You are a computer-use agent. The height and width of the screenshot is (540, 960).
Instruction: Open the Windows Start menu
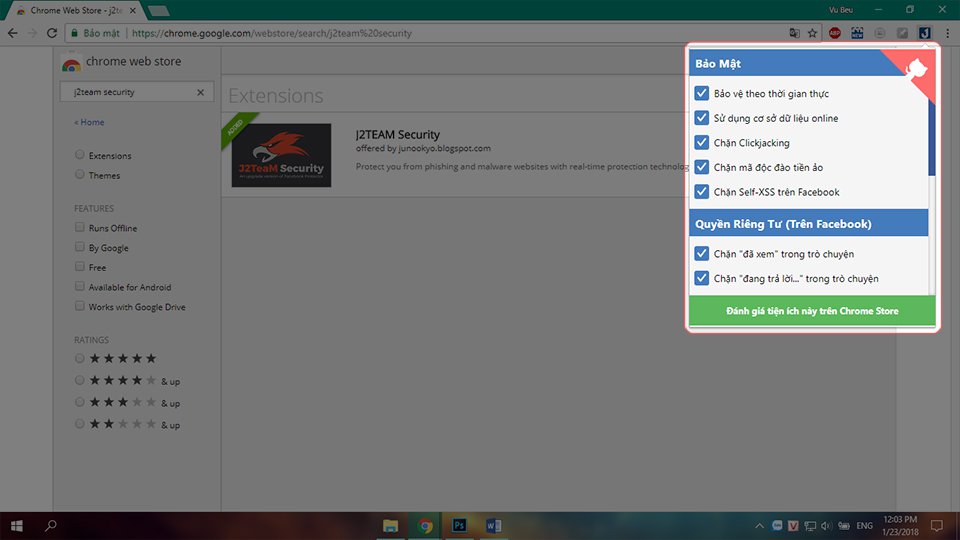coord(17,525)
